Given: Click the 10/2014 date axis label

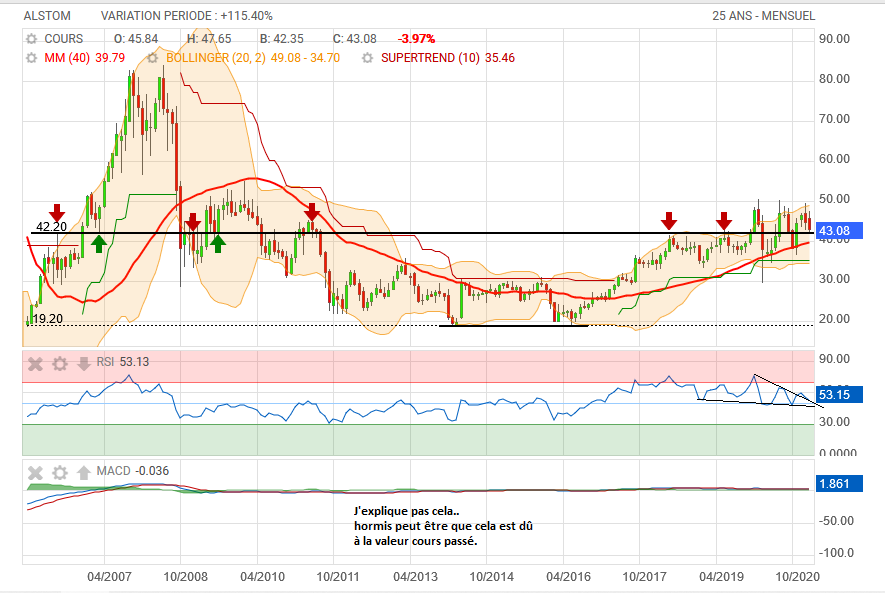Looking at the screenshot, I should pyautogui.click(x=492, y=577).
